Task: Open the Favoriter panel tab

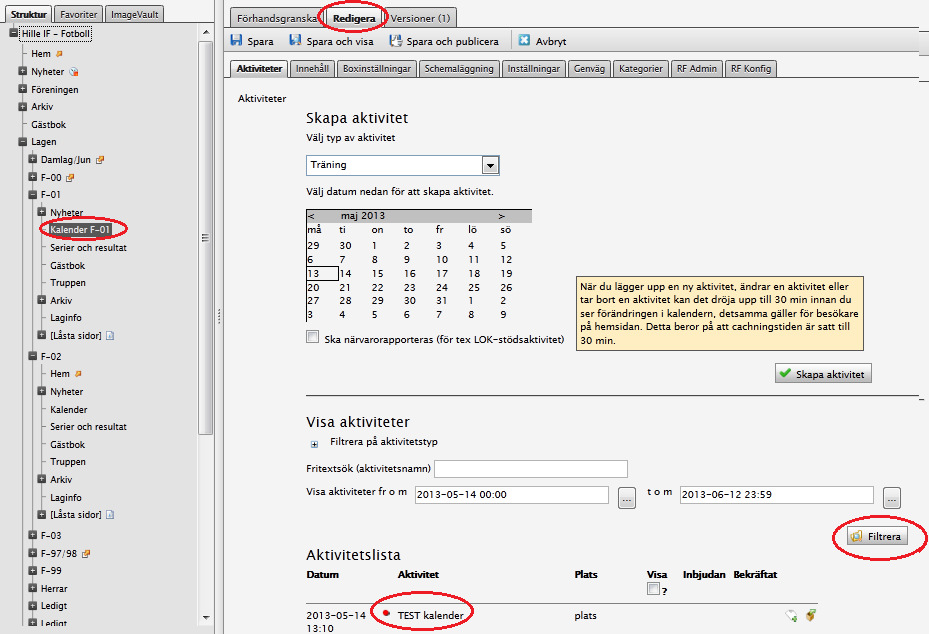Action: click(x=78, y=14)
